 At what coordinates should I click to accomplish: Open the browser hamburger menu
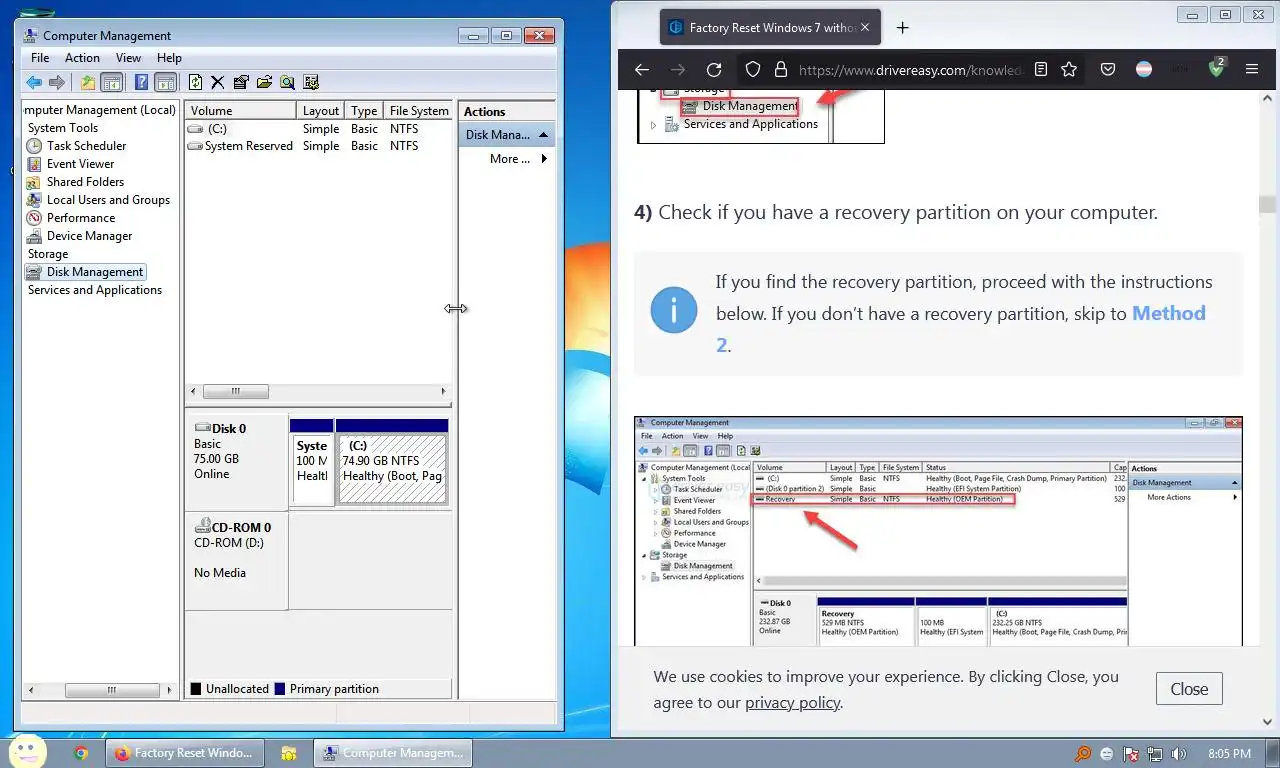1252,70
